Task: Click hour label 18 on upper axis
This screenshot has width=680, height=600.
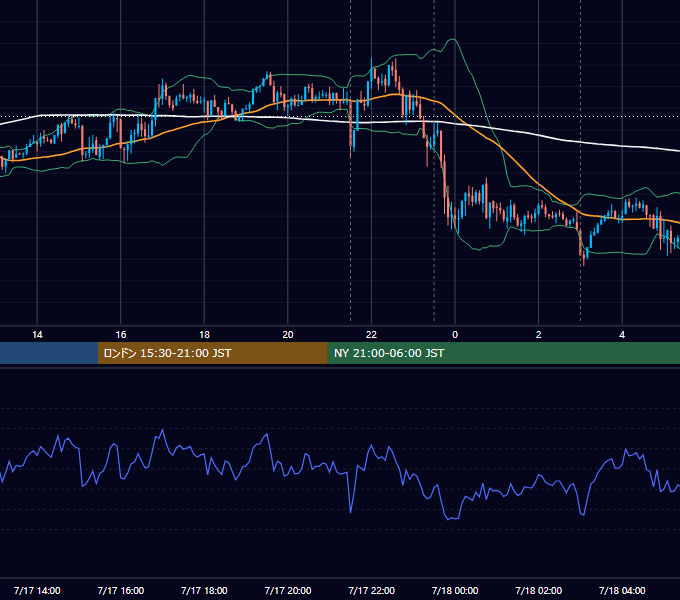Action: [204, 335]
